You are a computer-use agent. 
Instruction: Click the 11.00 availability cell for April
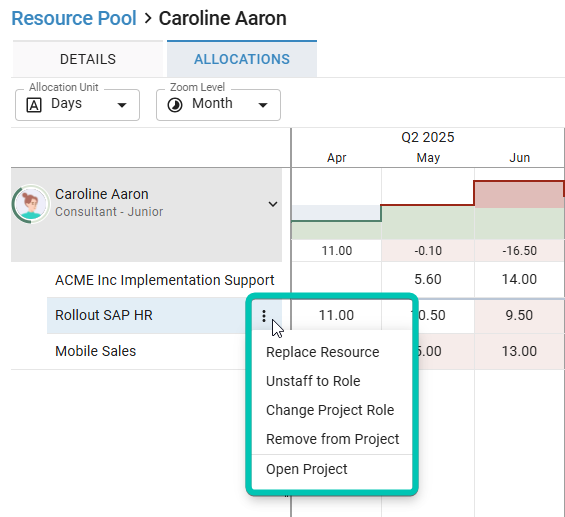[x=337, y=251]
